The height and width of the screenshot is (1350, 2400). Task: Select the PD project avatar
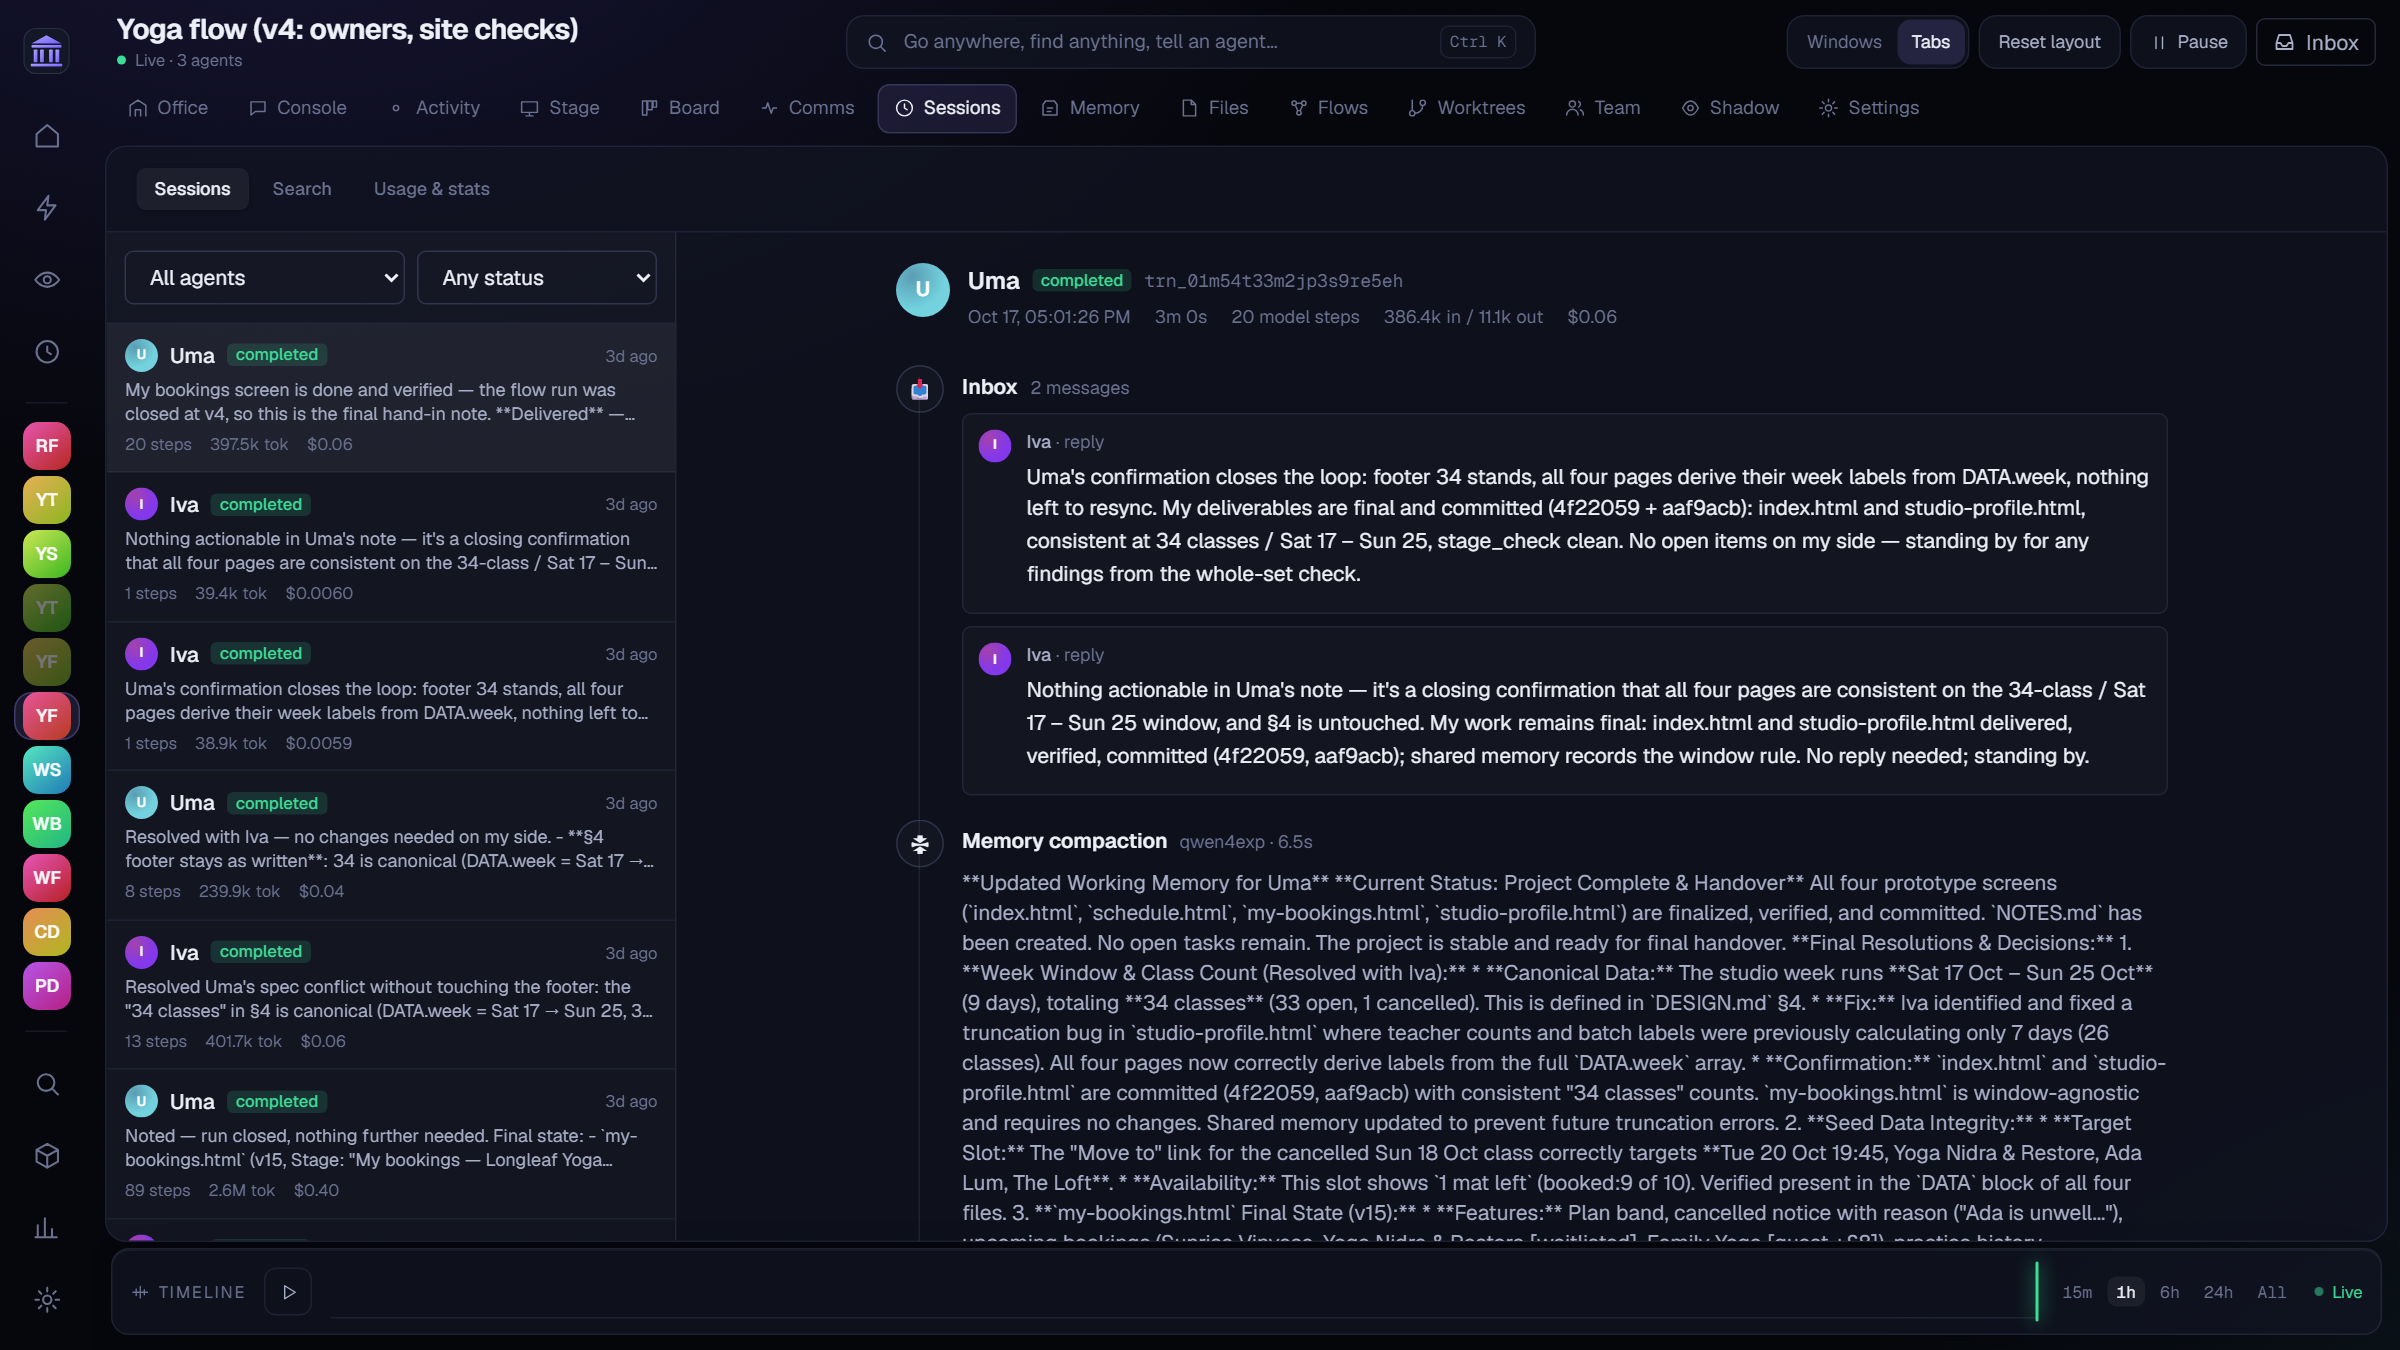click(47, 986)
